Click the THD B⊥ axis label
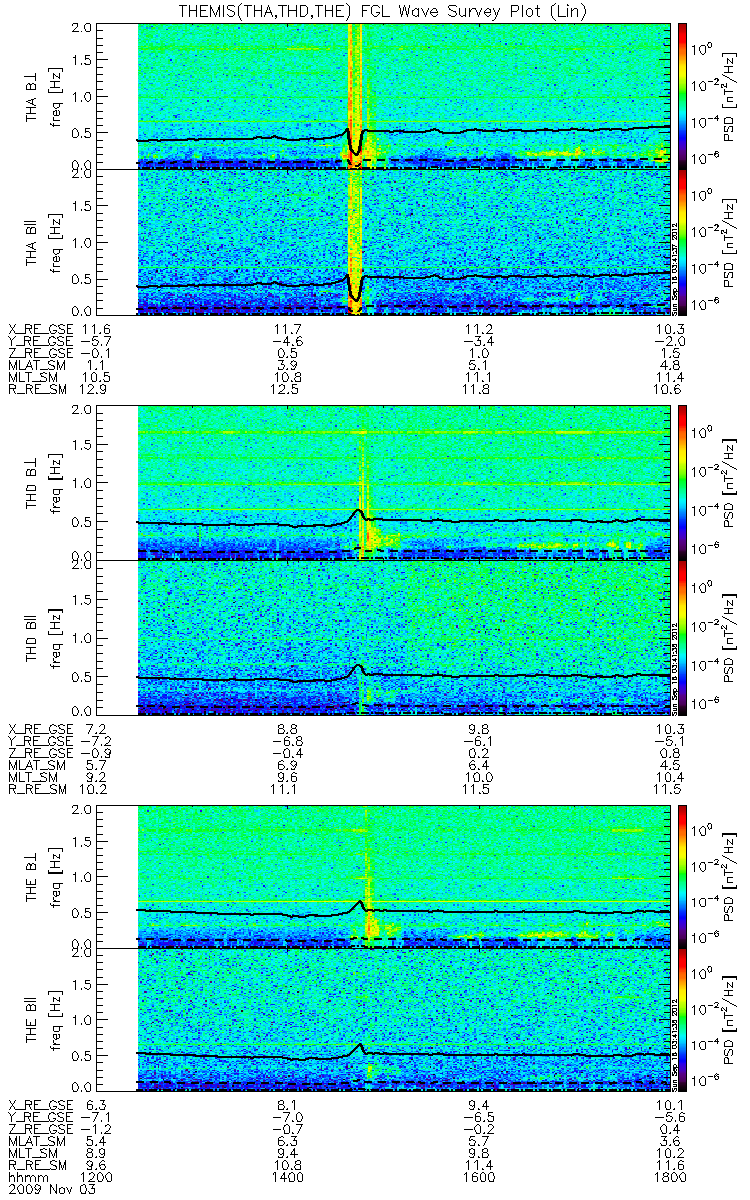 33,485
